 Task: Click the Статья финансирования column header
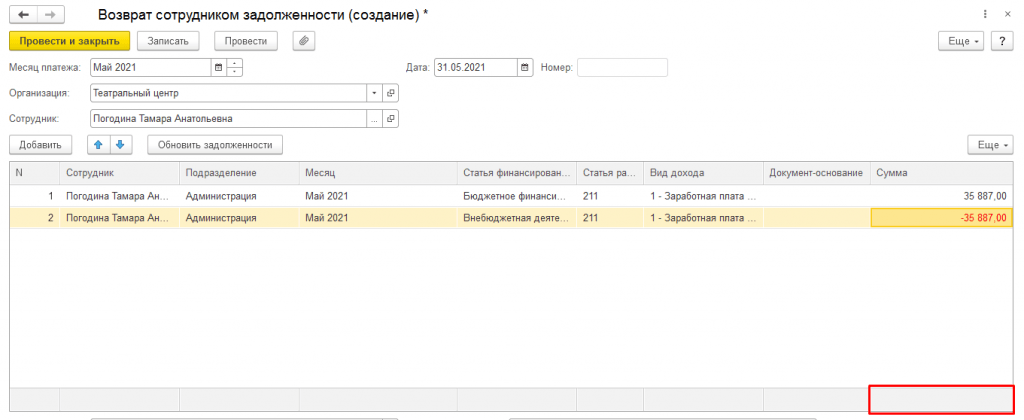point(517,173)
